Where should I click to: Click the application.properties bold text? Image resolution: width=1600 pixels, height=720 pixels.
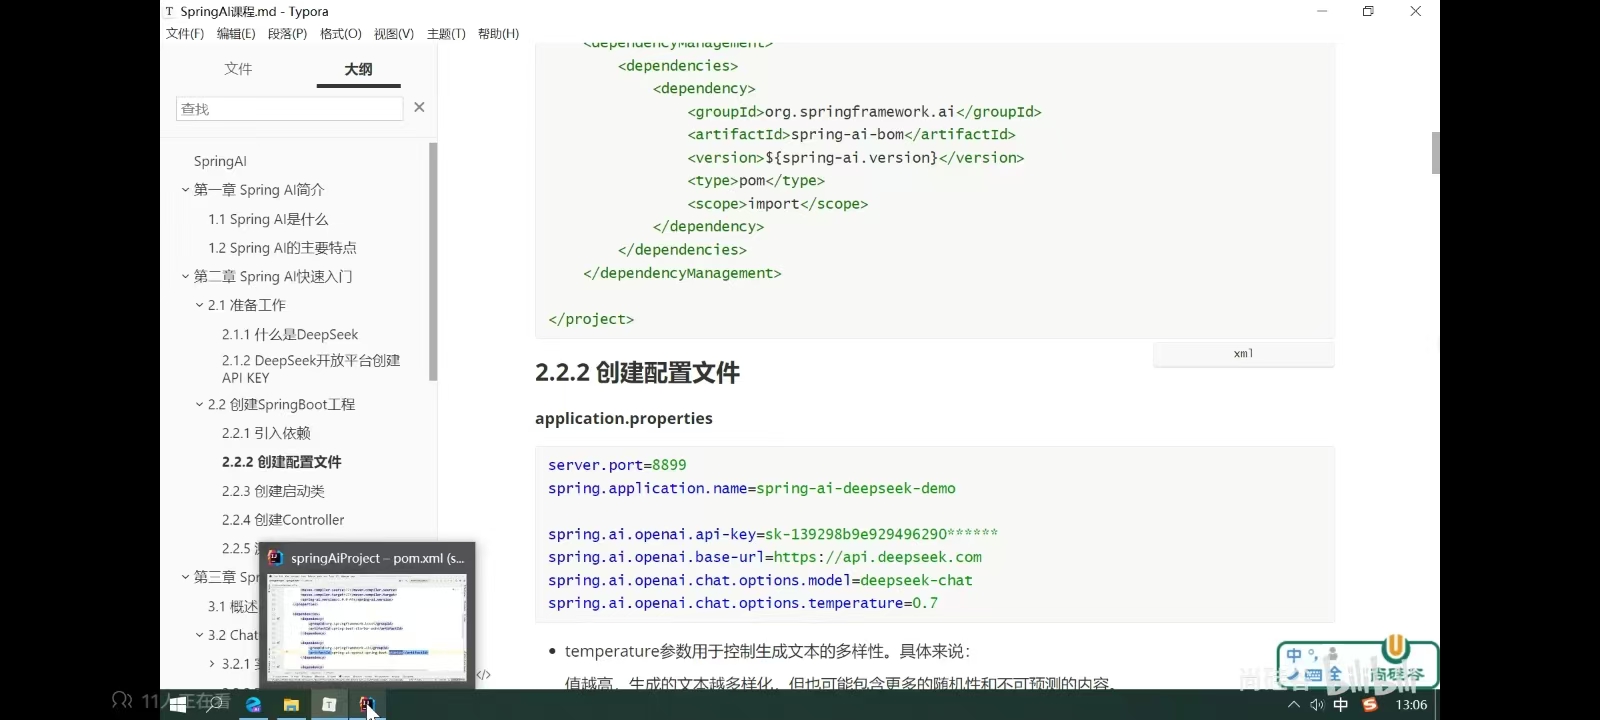pyautogui.click(x=624, y=418)
